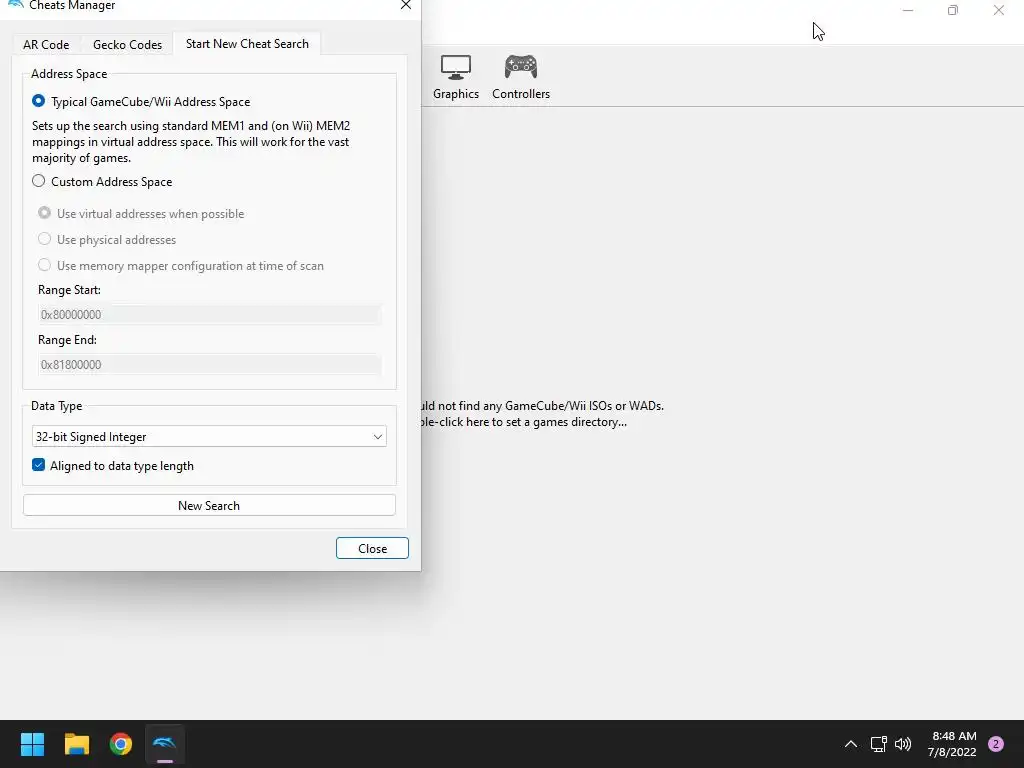Click the Dolphin icon in Cheats Manager title
The height and width of the screenshot is (768, 1024).
tap(16, 5)
